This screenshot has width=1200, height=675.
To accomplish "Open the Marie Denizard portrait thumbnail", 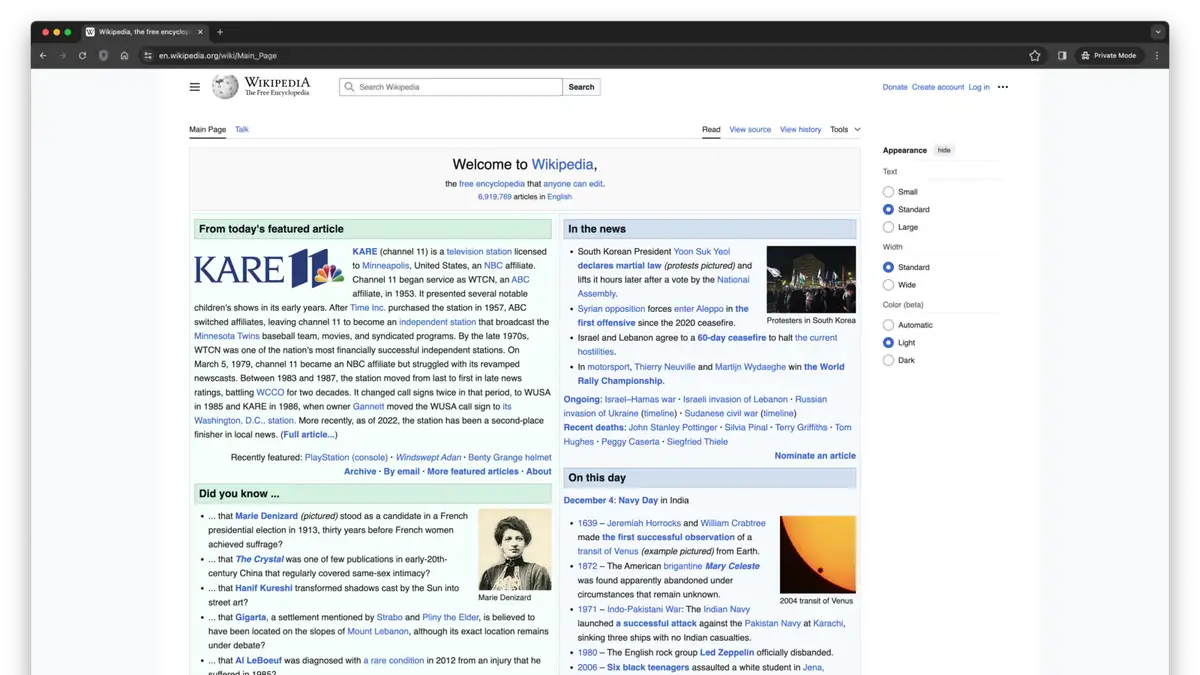I will pos(515,550).
